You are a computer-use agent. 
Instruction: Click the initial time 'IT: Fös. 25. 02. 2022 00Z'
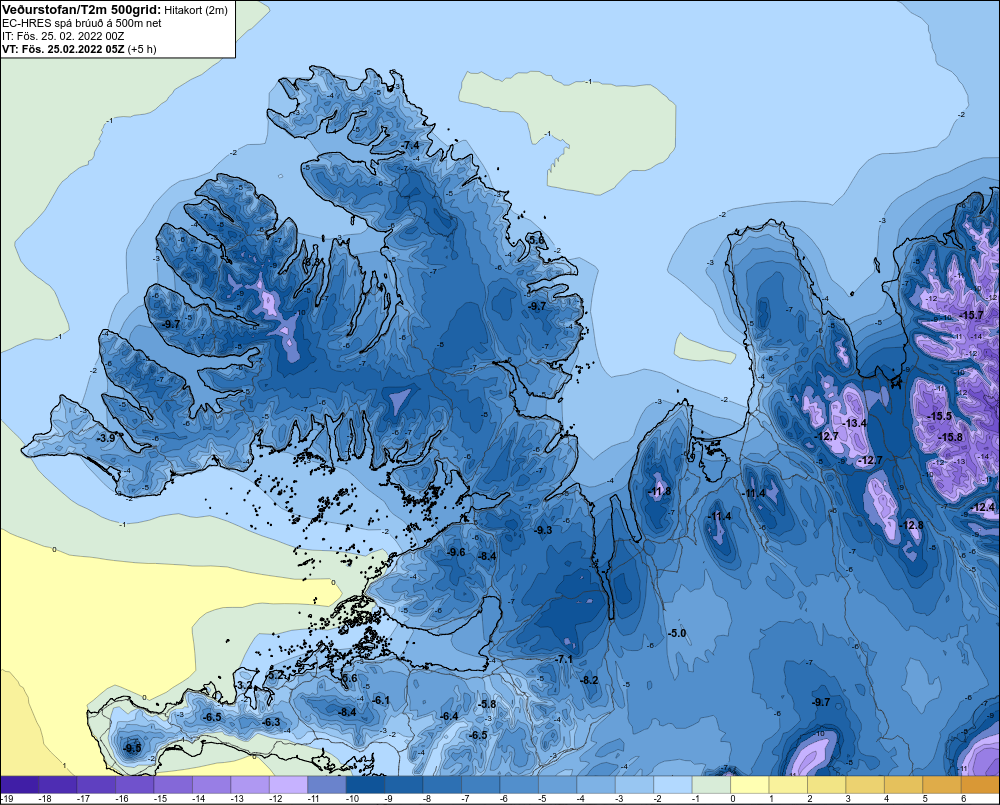[x=63, y=36]
